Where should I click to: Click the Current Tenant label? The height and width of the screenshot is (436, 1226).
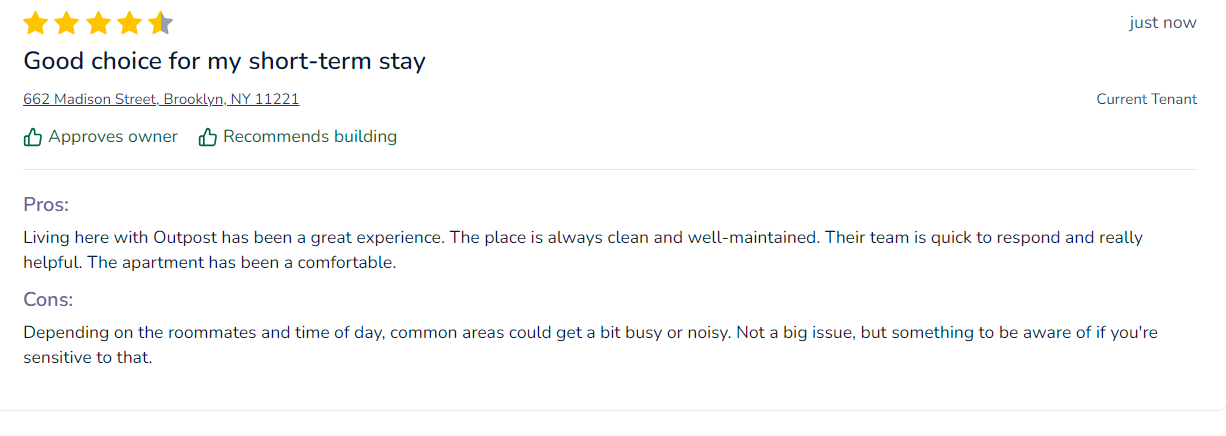click(1147, 99)
